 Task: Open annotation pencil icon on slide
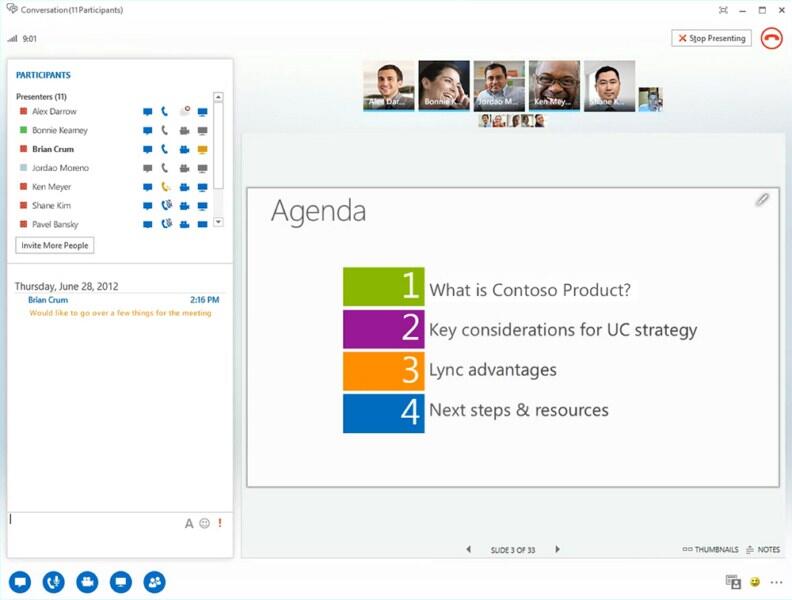(x=762, y=200)
